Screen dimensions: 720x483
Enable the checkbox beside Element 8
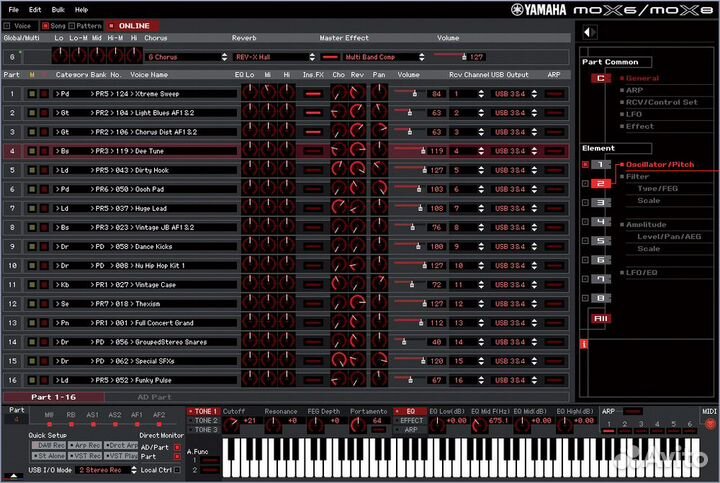coord(585,298)
